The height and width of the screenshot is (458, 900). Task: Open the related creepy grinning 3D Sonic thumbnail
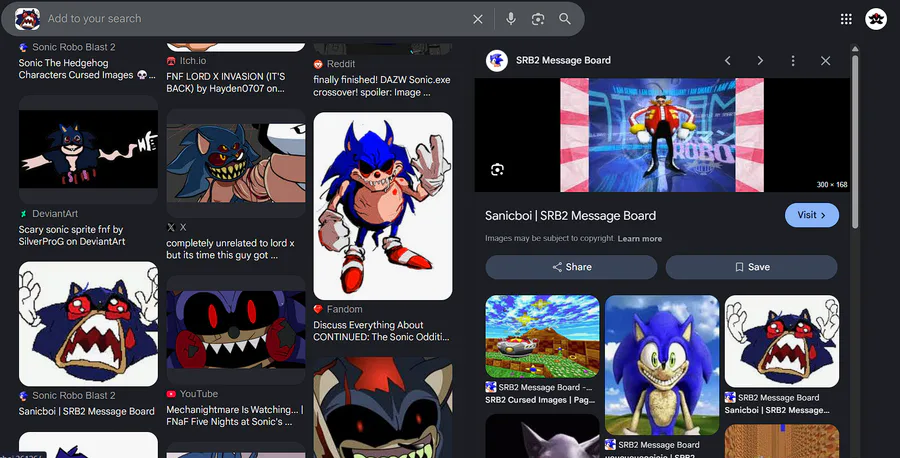point(662,365)
